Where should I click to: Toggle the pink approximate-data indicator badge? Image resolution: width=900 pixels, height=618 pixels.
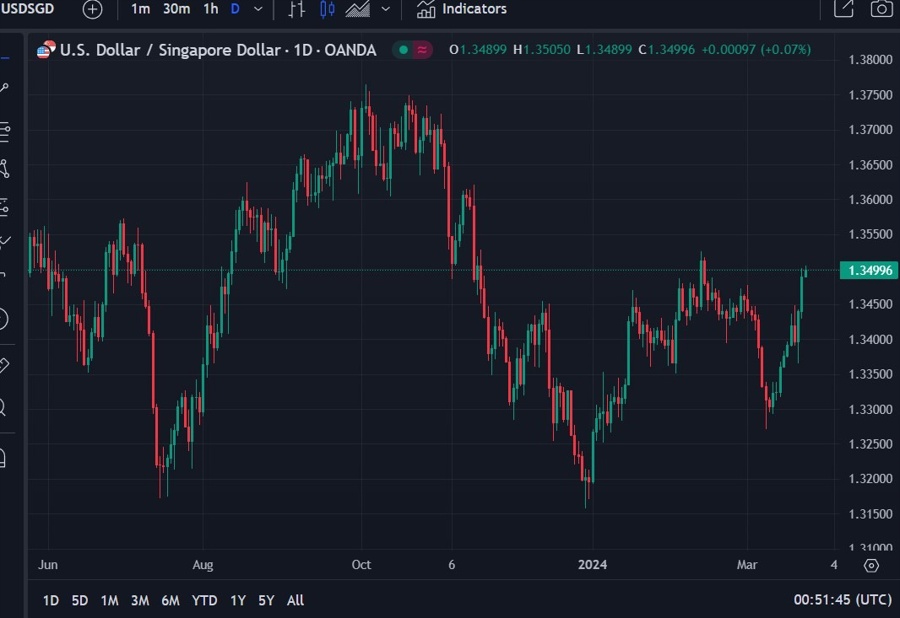(x=423, y=50)
